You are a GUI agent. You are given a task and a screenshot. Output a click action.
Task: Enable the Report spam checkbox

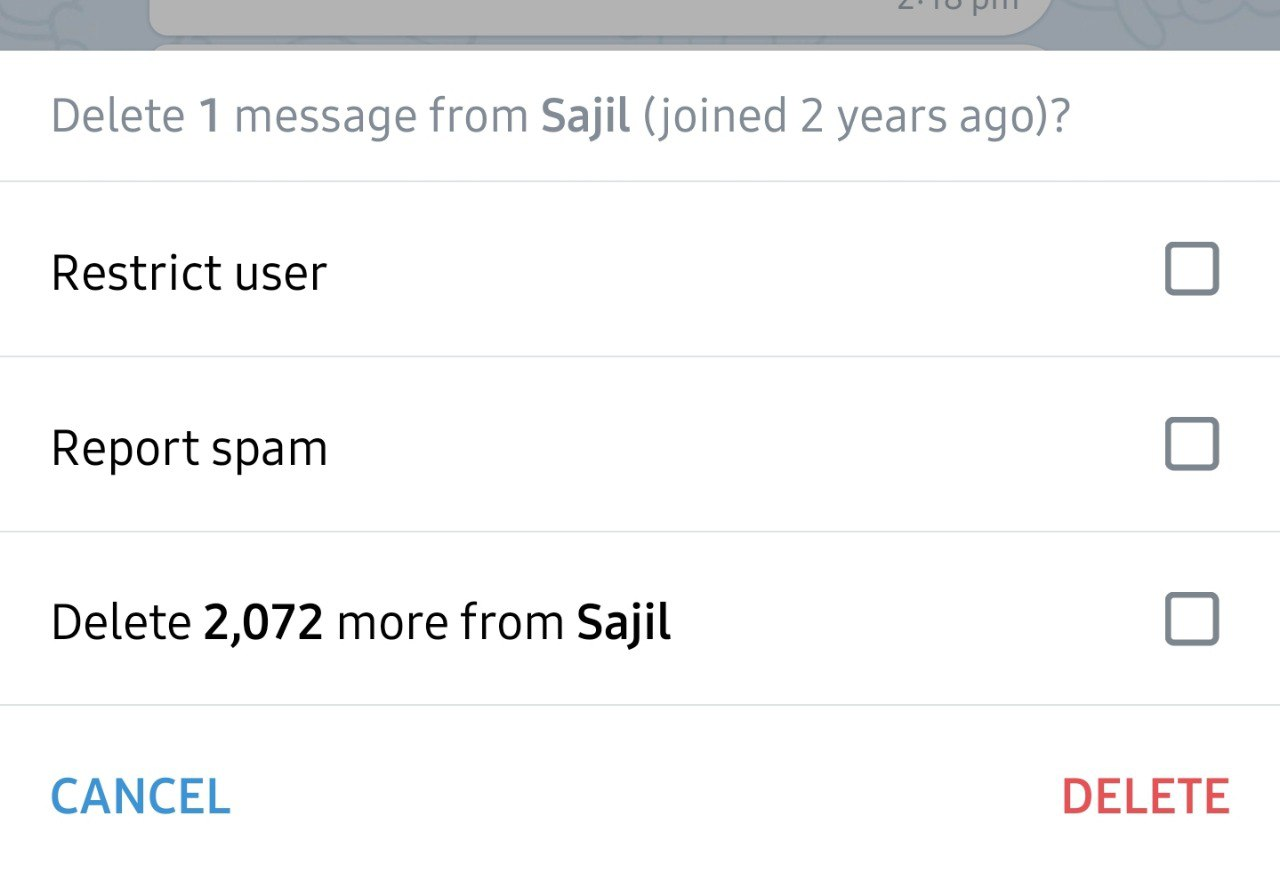pos(1191,444)
